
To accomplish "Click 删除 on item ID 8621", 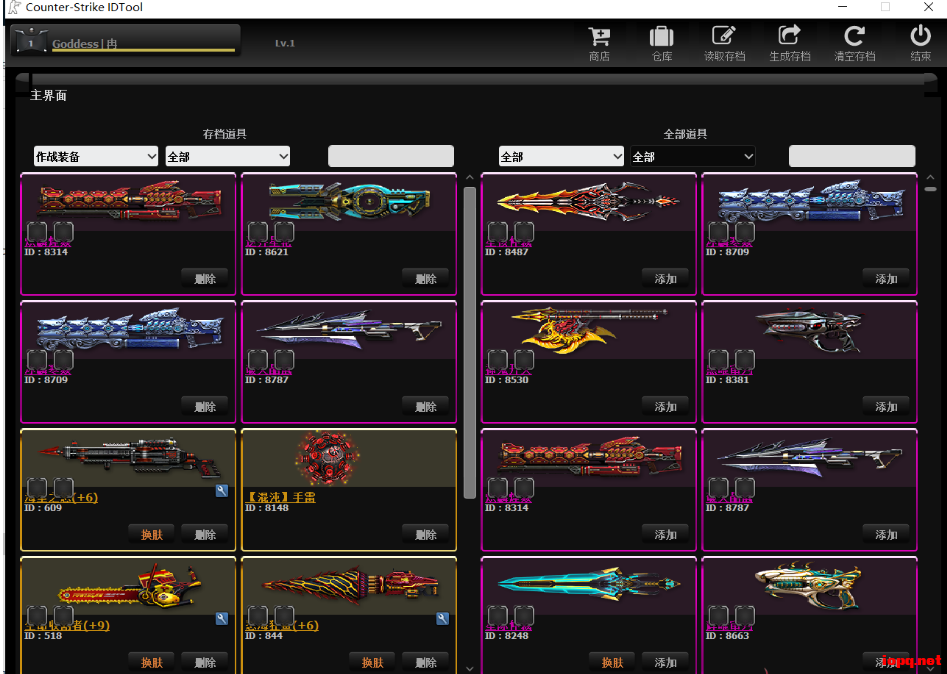I will click(425, 278).
